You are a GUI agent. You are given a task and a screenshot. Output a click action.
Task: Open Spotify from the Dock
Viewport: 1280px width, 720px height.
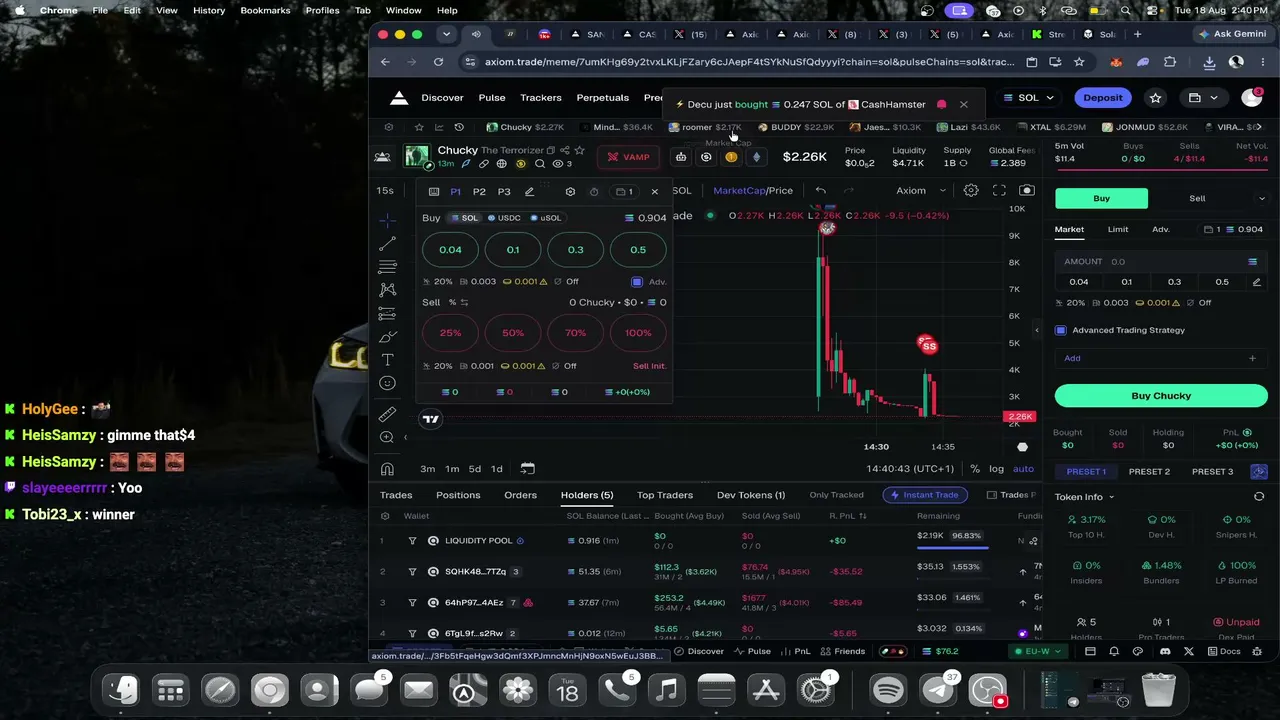coord(888,690)
